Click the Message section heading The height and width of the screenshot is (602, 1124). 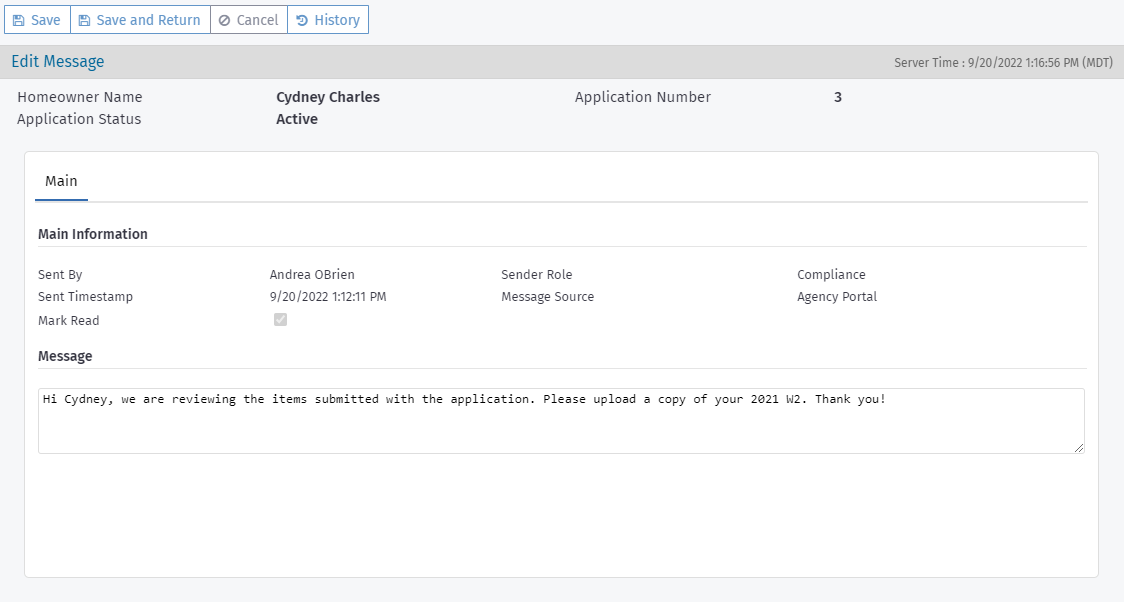click(x=65, y=356)
